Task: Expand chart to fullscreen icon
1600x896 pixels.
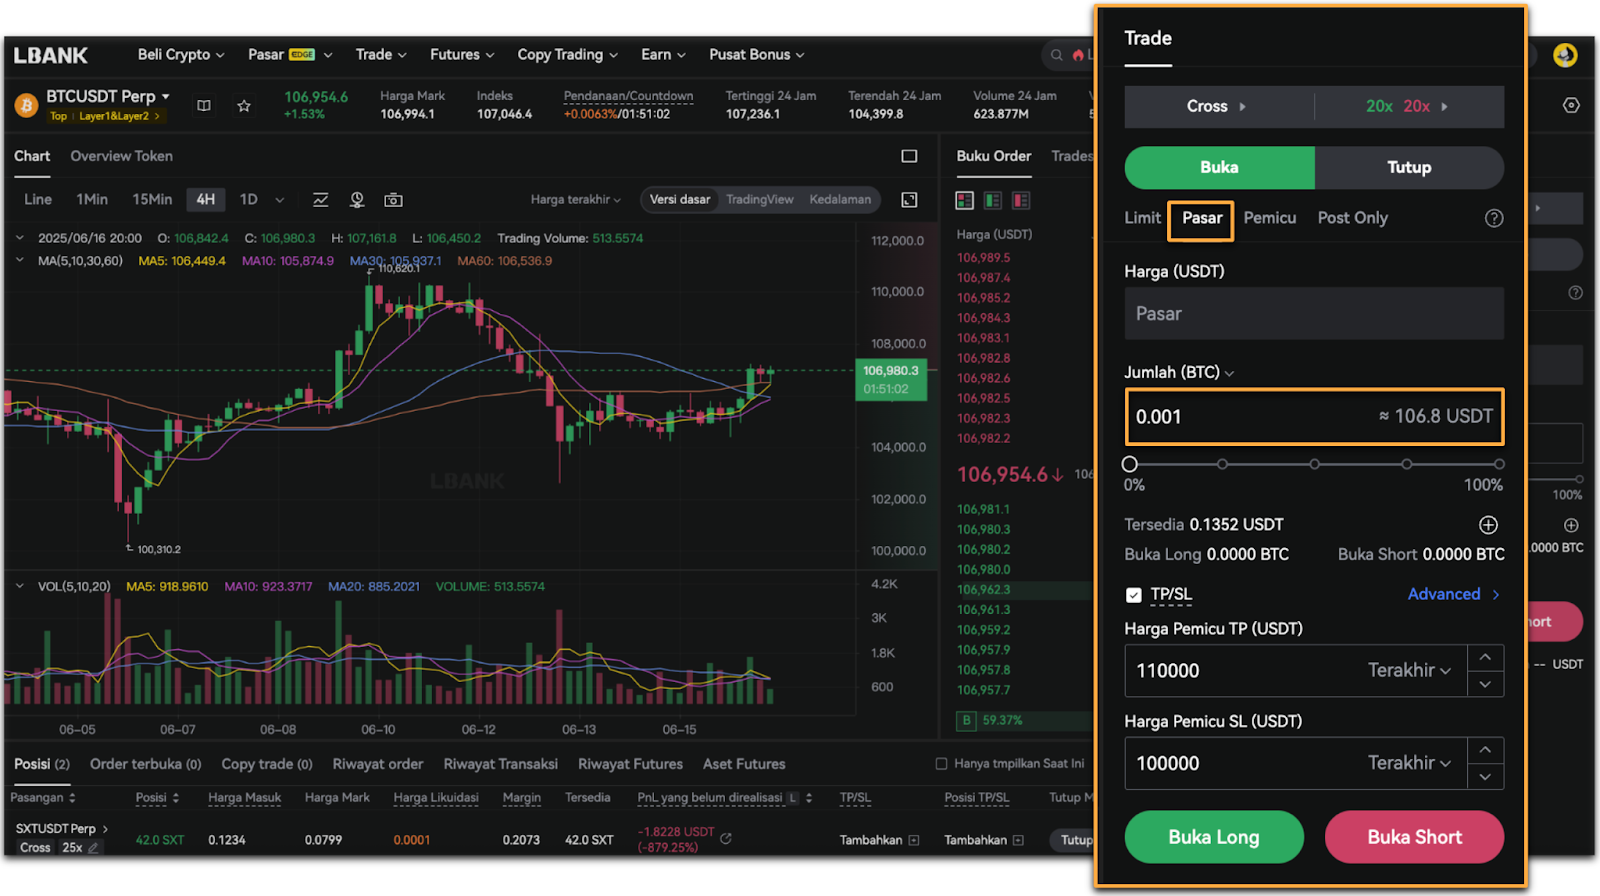Action: point(909,200)
